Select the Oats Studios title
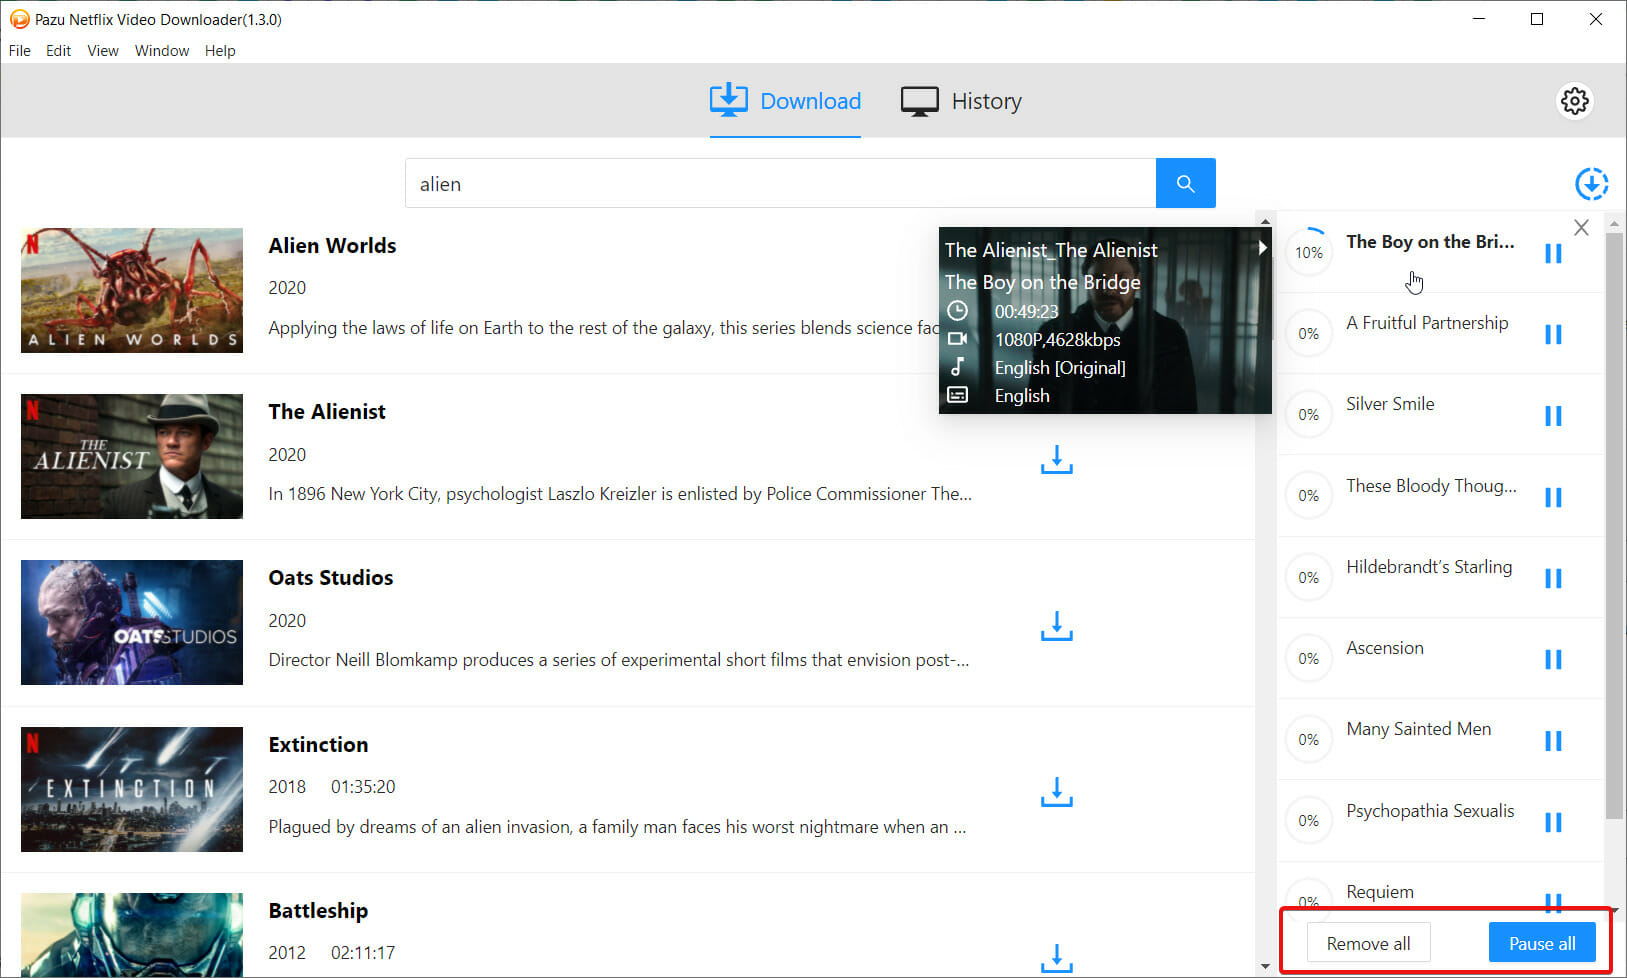 click(331, 578)
